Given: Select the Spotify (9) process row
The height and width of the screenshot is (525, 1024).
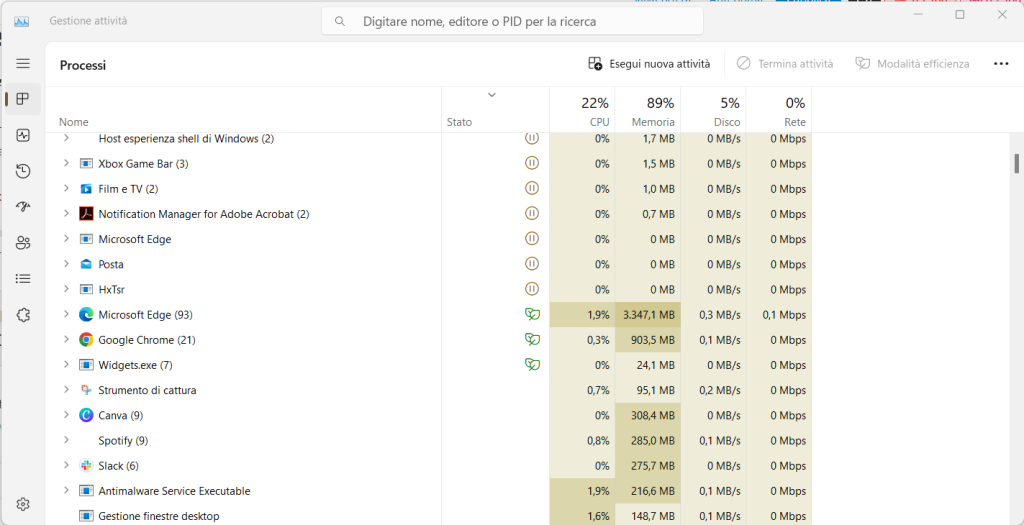Looking at the screenshot, I should click(x=428, y=440).
